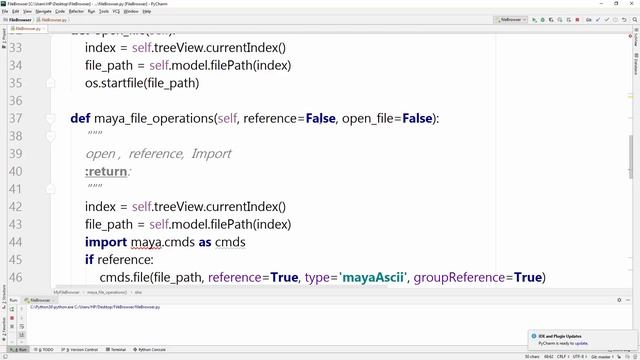640x360 pixels.
Task: Click line number 37 in the gutter
Action: 16,118
